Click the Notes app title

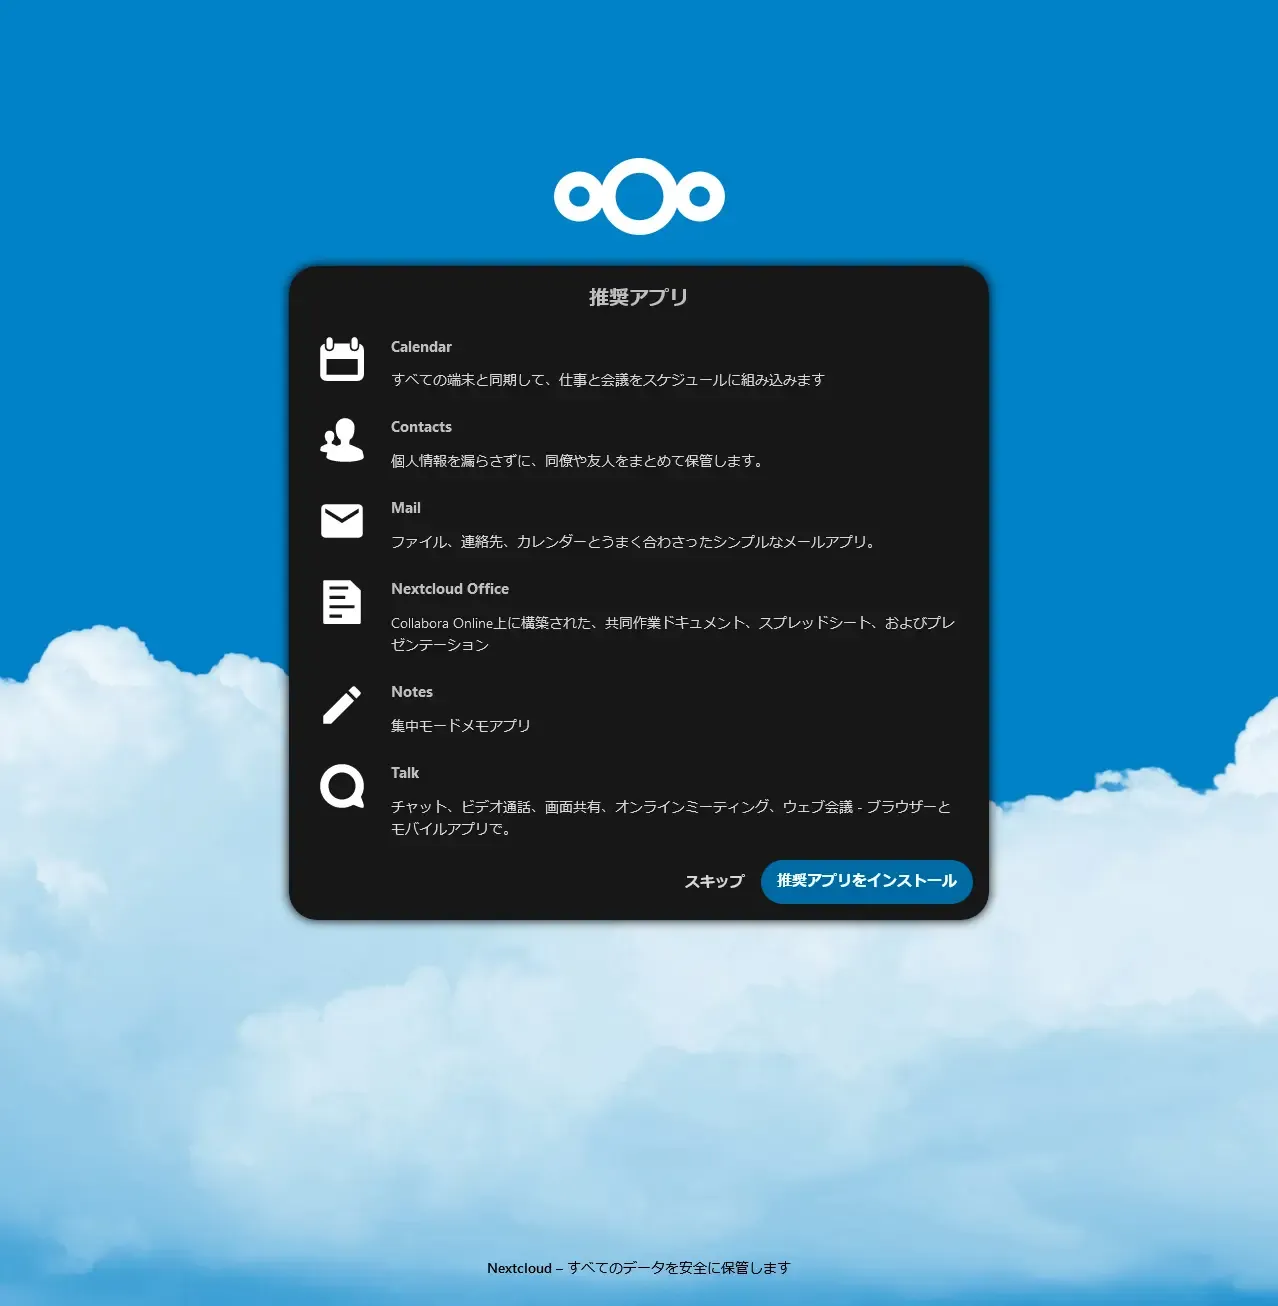pyautogui.click(x=412, y=692)
